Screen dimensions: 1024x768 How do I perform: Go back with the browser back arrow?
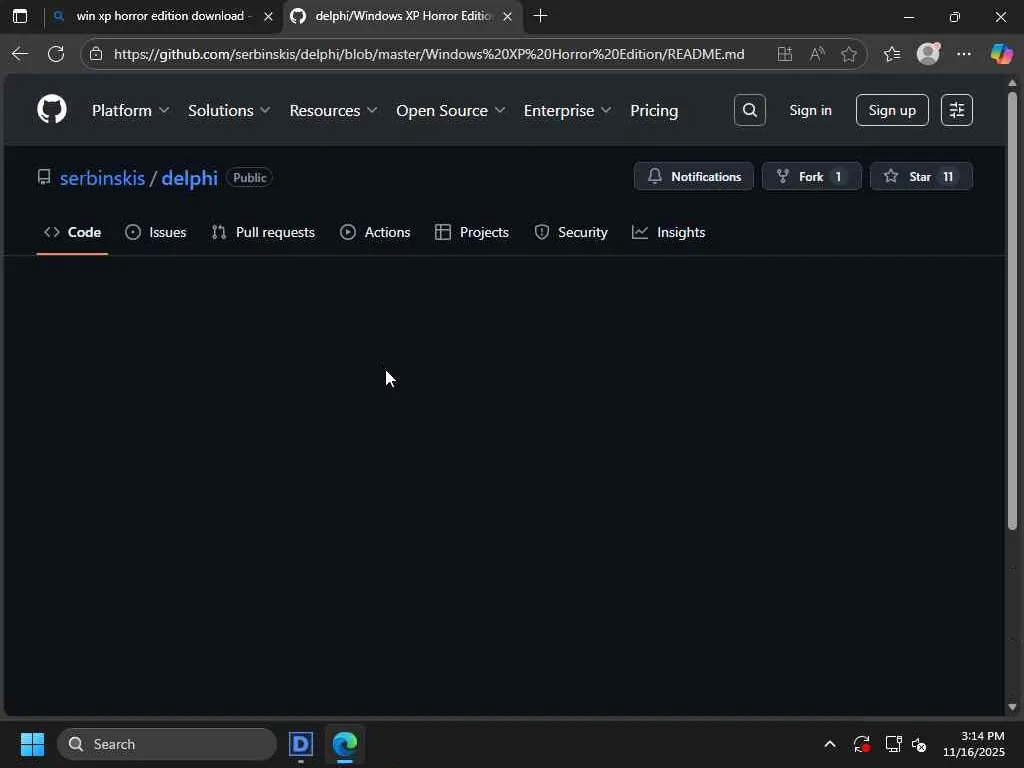point(20,54)
